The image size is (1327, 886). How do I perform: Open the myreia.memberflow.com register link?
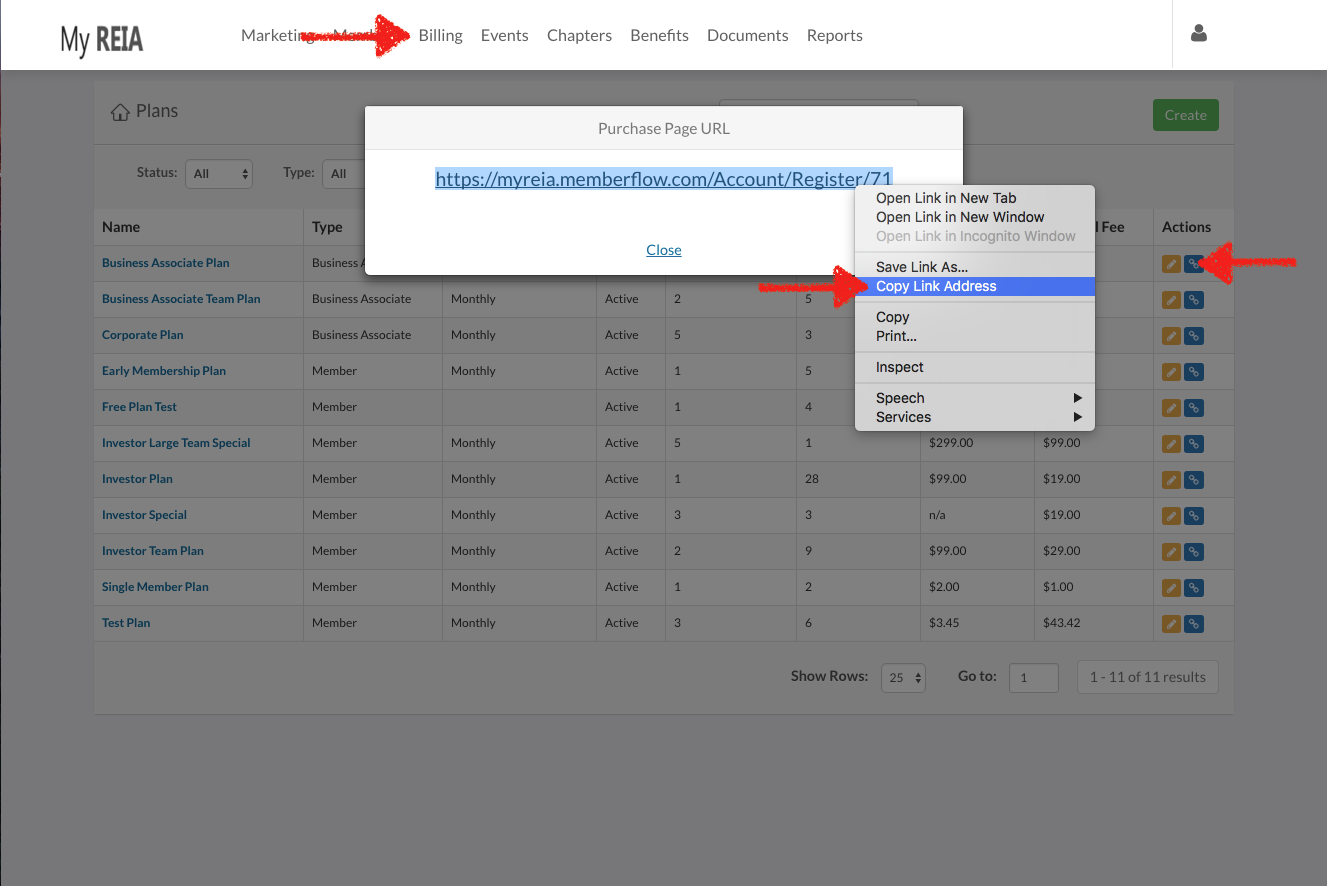click(664, 179)
